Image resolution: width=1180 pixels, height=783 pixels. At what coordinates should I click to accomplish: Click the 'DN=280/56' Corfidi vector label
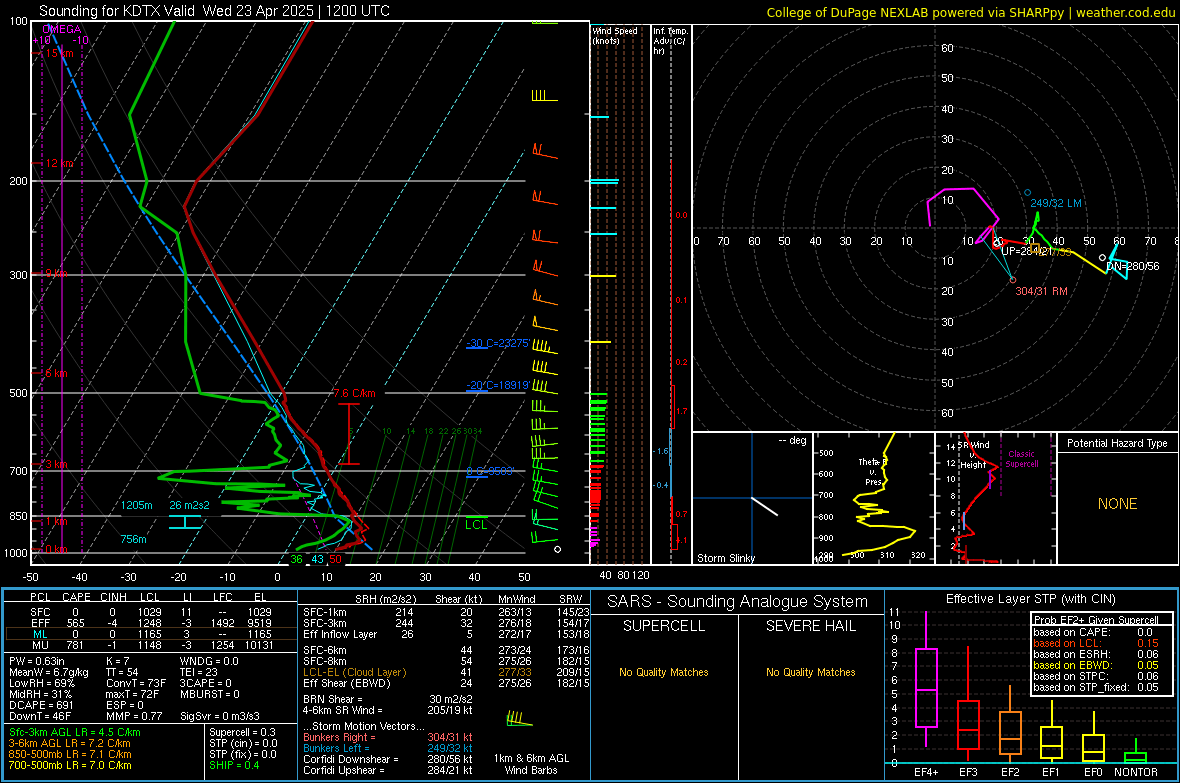pyautogui.click(x=1133, y=266)
